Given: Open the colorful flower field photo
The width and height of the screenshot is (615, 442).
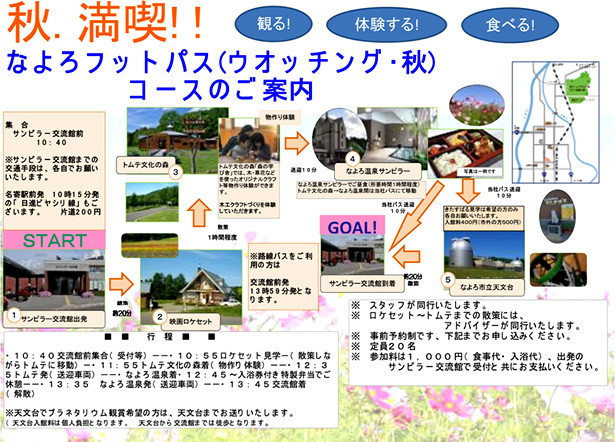Looking at the screenshot, I should tap(149, 246).
